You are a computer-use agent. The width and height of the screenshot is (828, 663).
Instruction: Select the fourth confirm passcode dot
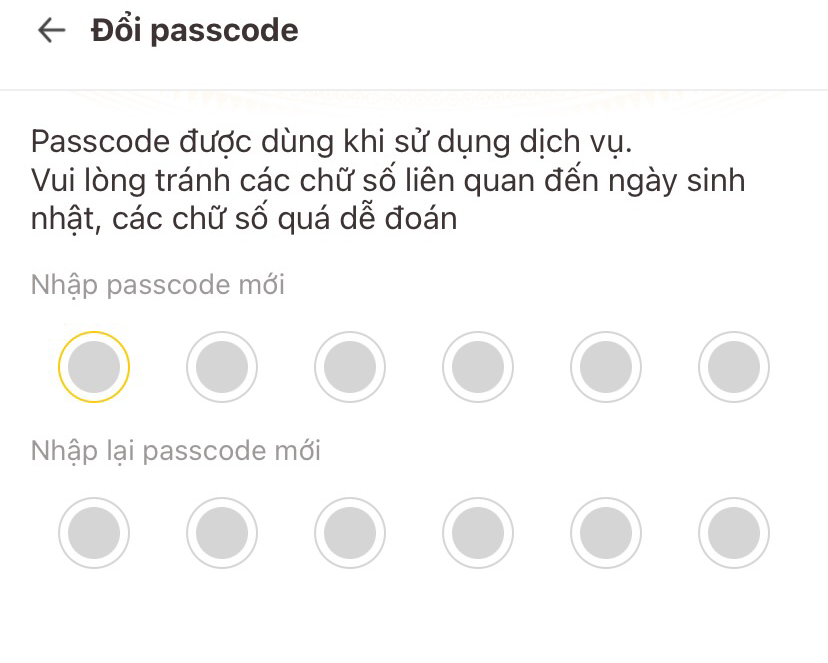[477, 532]
